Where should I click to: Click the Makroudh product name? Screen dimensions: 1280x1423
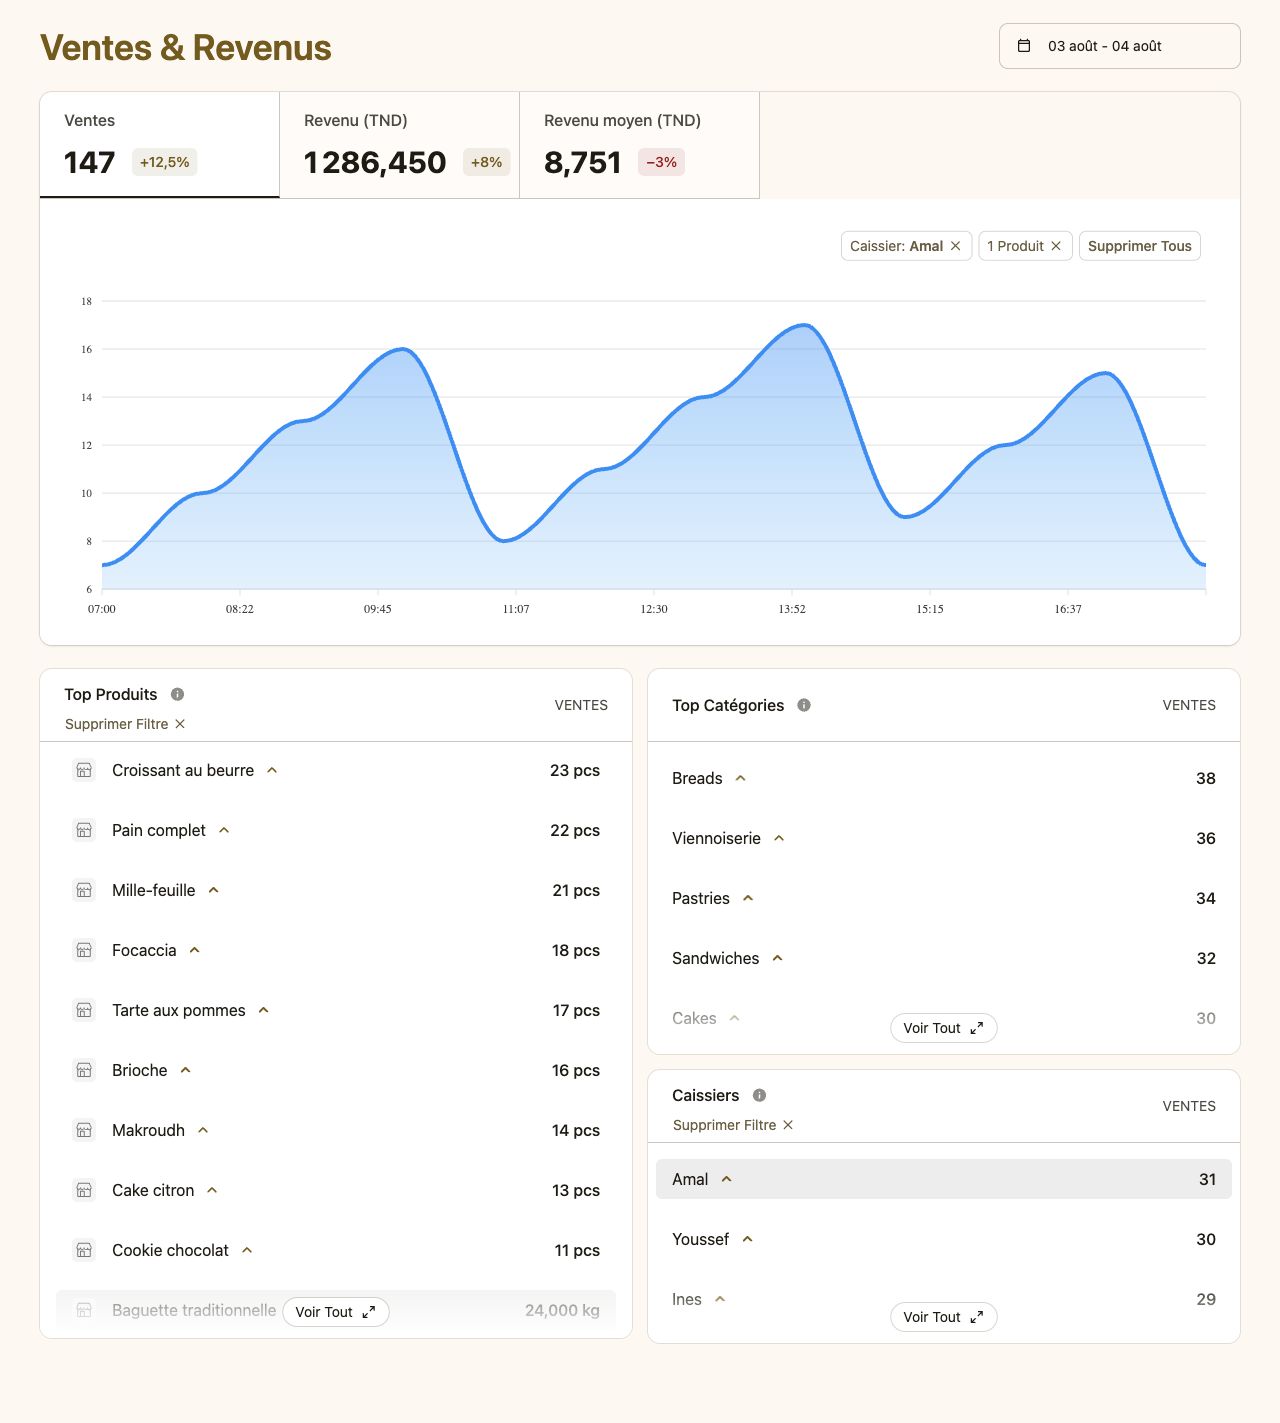(148, 1130)
